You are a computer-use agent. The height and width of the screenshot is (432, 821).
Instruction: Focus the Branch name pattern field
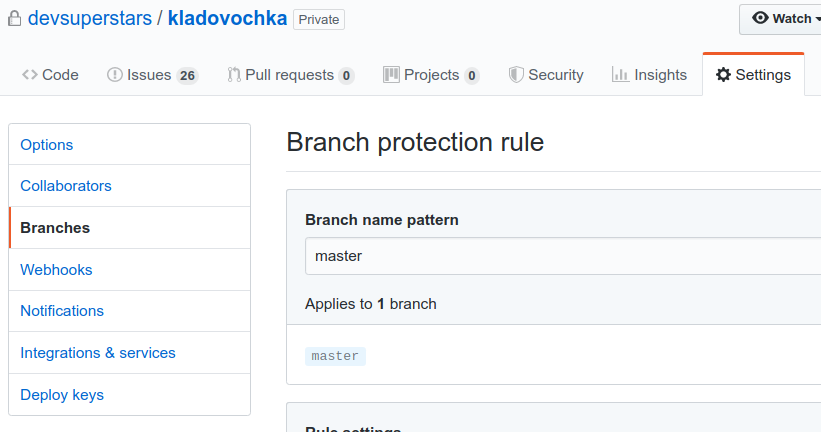tap(563, 256)
